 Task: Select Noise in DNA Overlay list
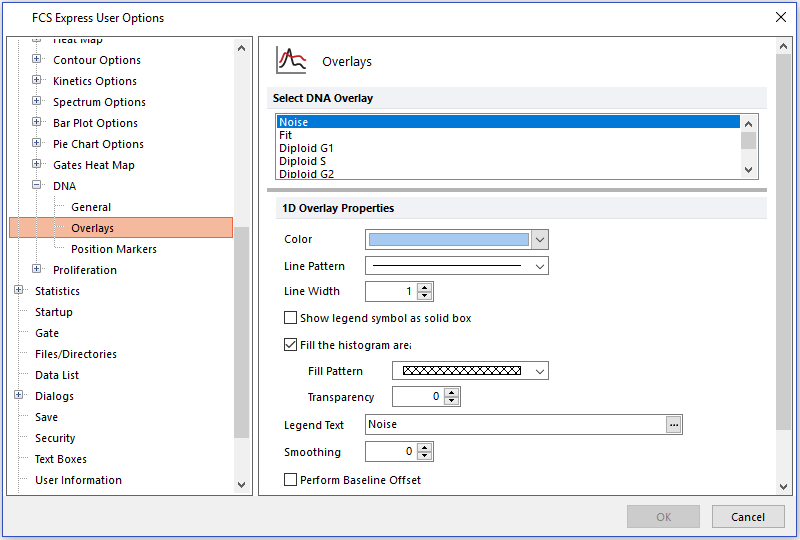(x=508, y=121)
